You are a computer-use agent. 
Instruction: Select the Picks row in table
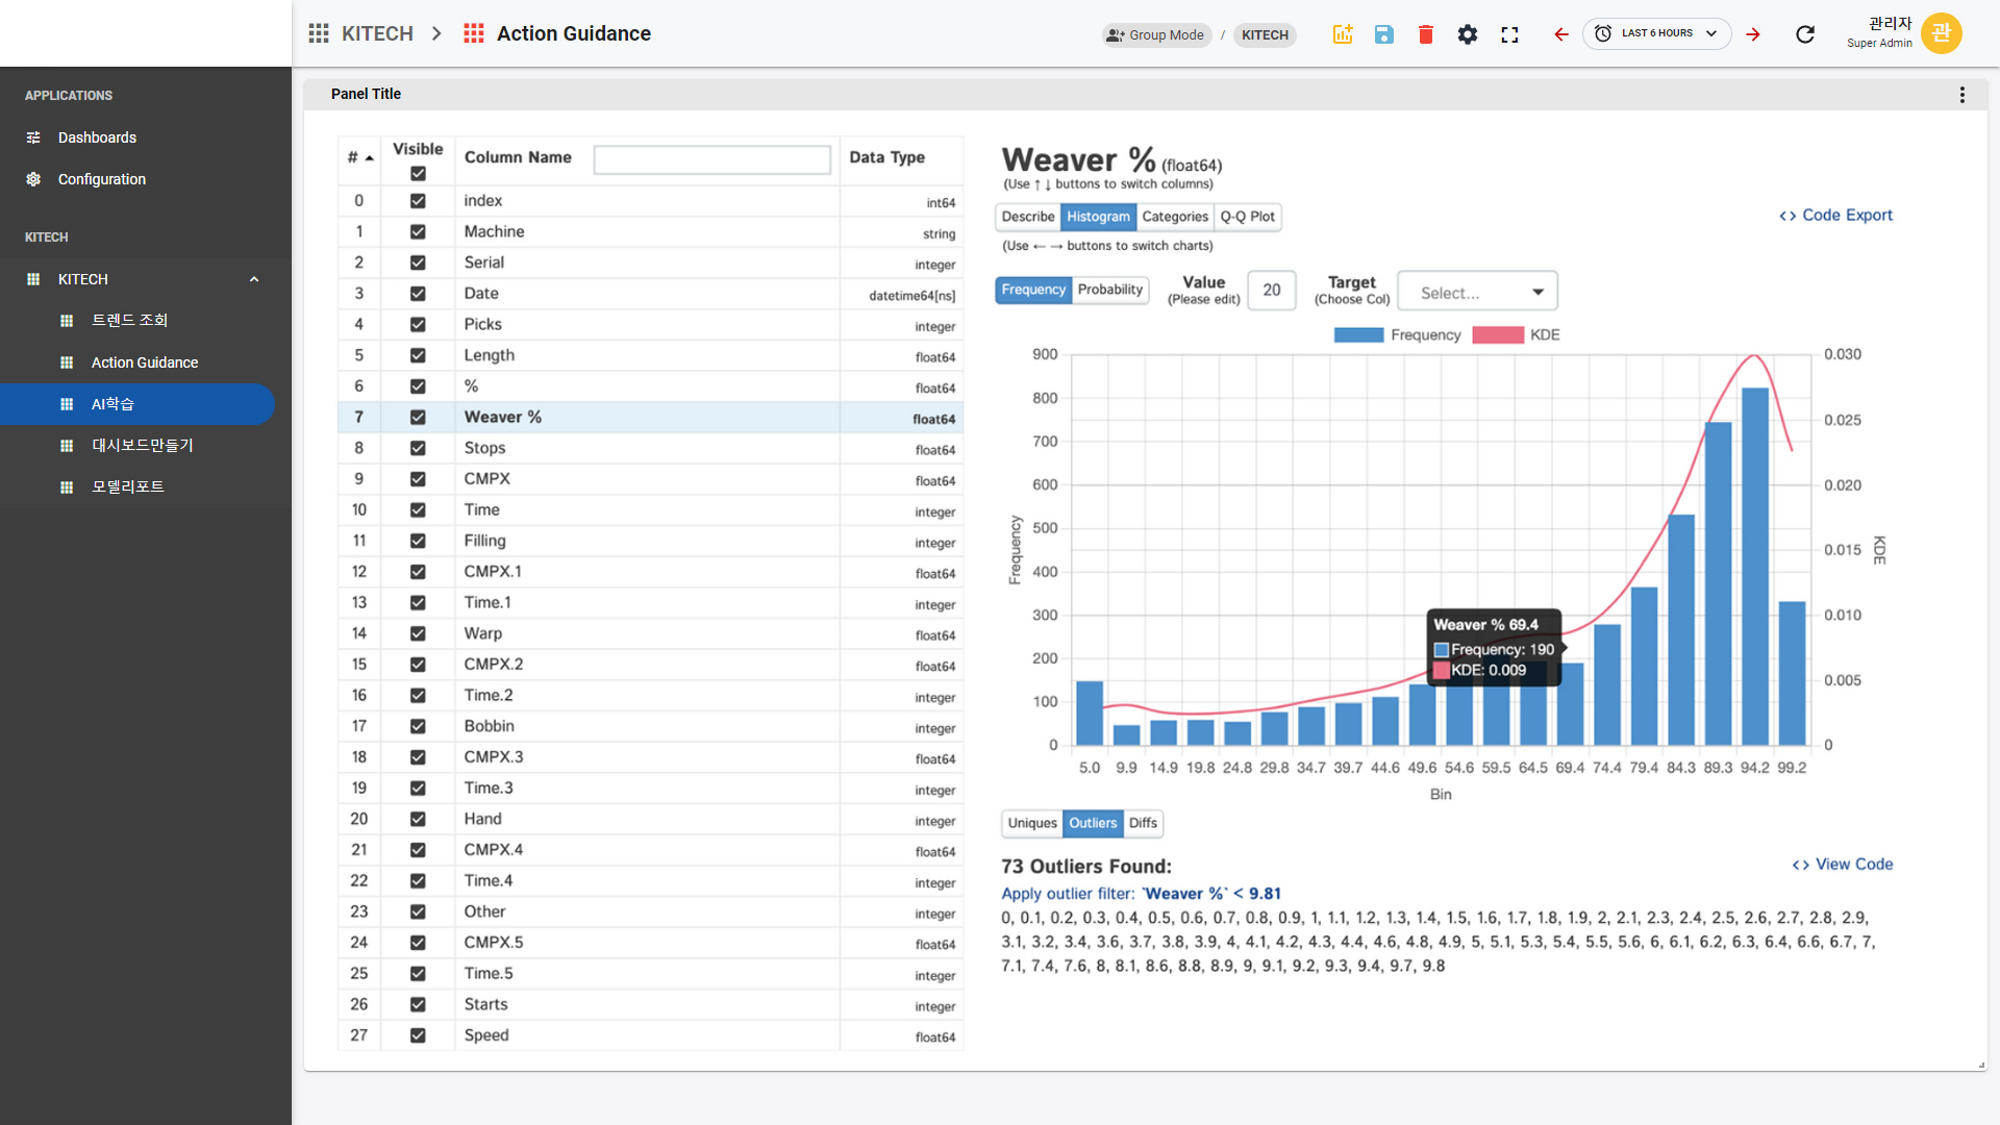(x=651, y=325)
